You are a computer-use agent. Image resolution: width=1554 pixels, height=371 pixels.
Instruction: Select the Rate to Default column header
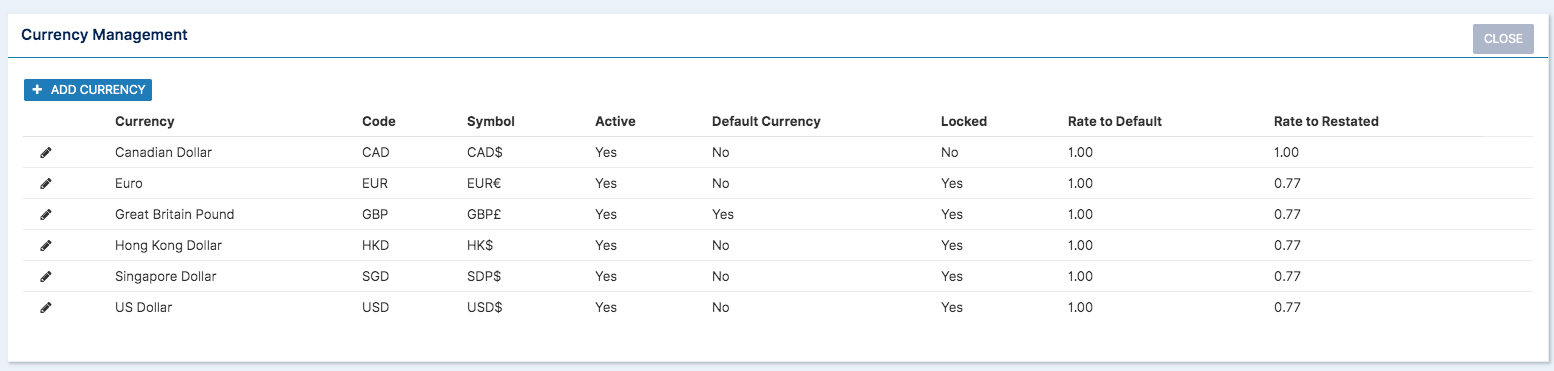(1115, 121)
